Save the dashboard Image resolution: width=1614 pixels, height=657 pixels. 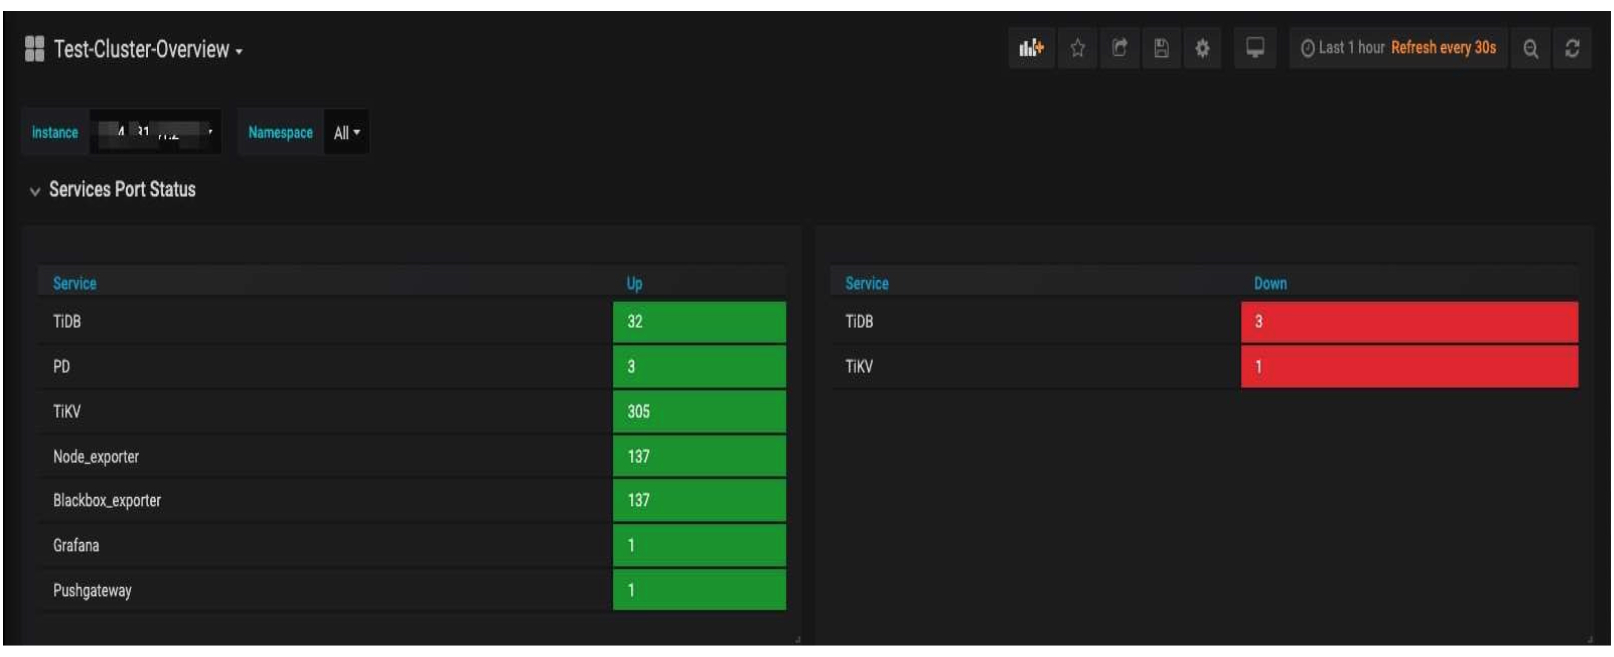click(x=1161, y=48)
